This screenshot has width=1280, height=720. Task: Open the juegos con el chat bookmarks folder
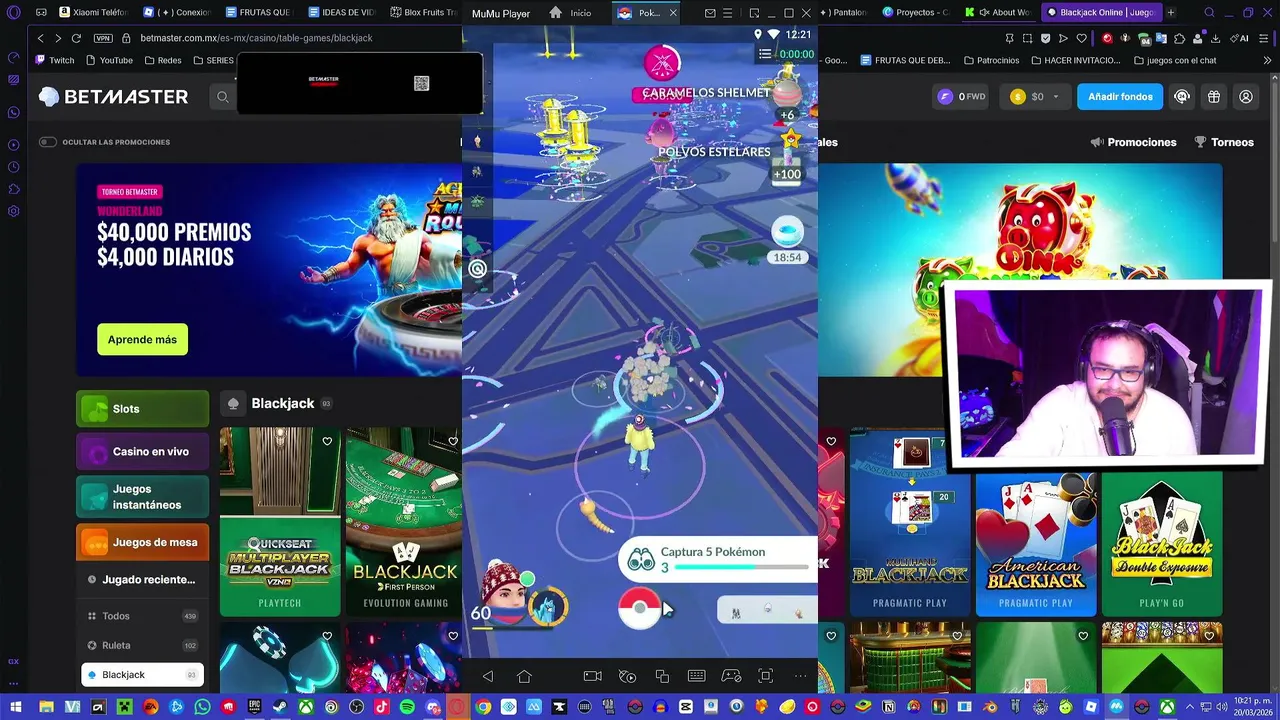[1175, 60]
